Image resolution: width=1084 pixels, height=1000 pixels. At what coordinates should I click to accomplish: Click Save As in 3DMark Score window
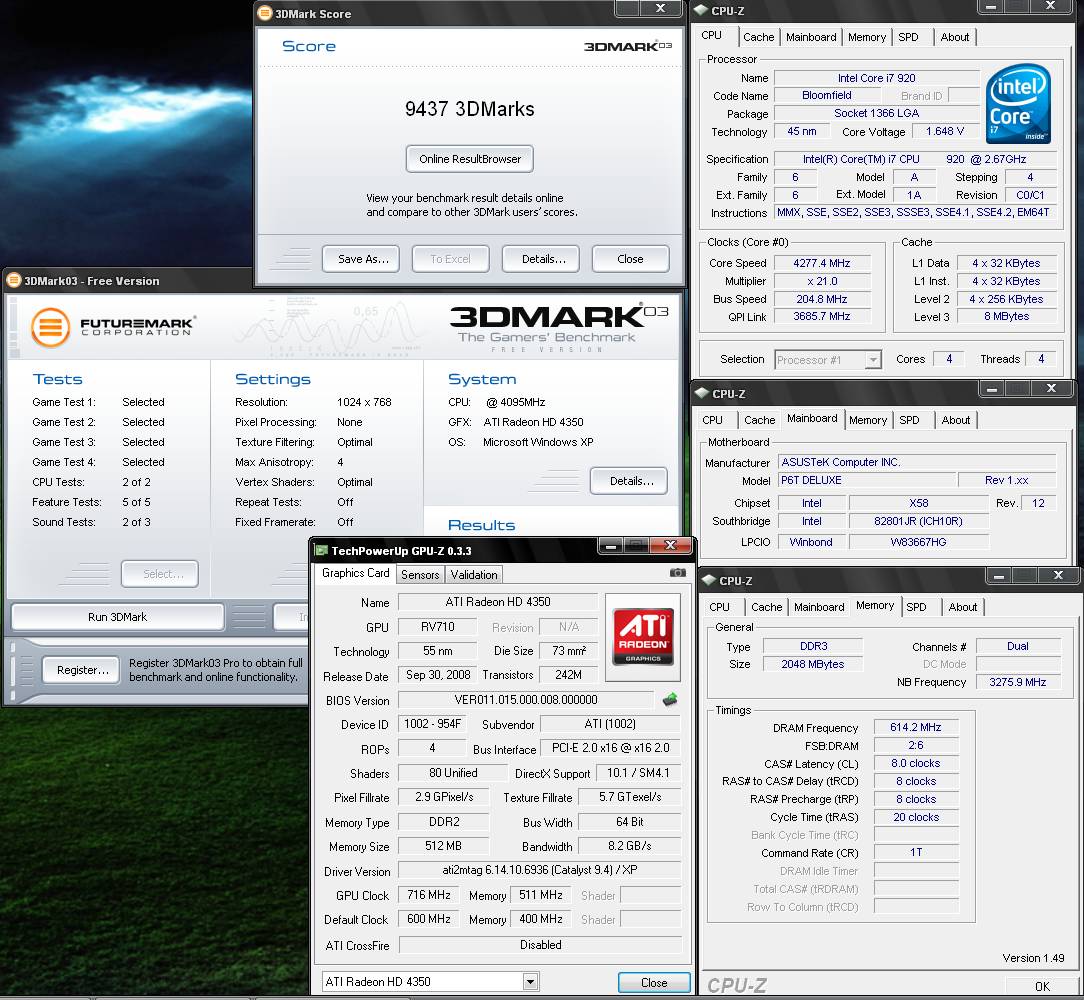point(361,259)
